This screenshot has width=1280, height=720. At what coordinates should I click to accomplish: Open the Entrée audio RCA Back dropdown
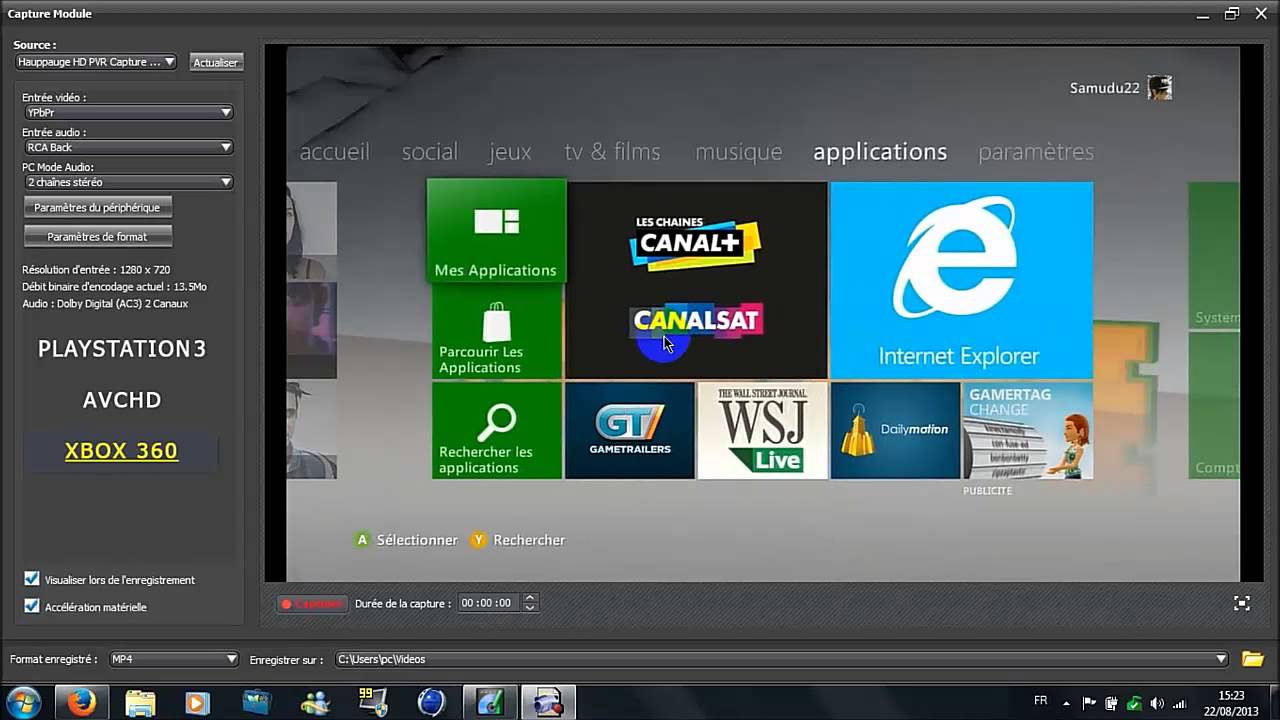click(x=128, y=147)
